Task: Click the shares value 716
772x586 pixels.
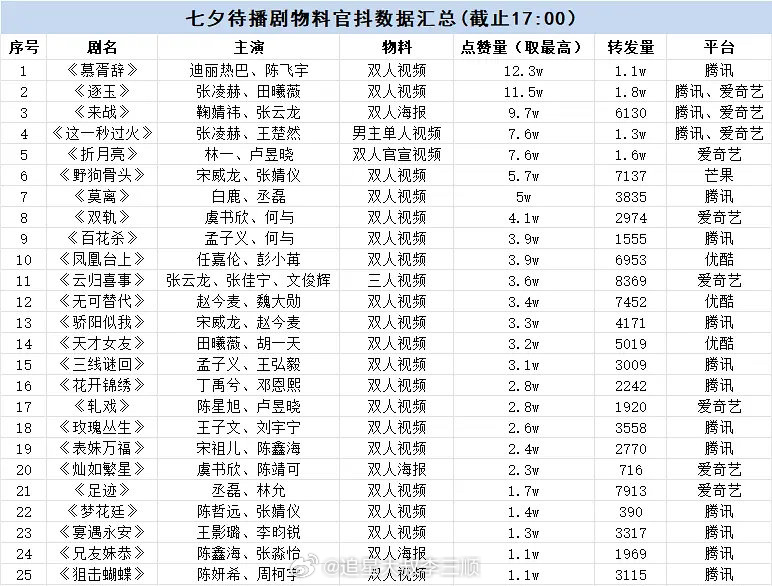Action: tap(631, 470)
